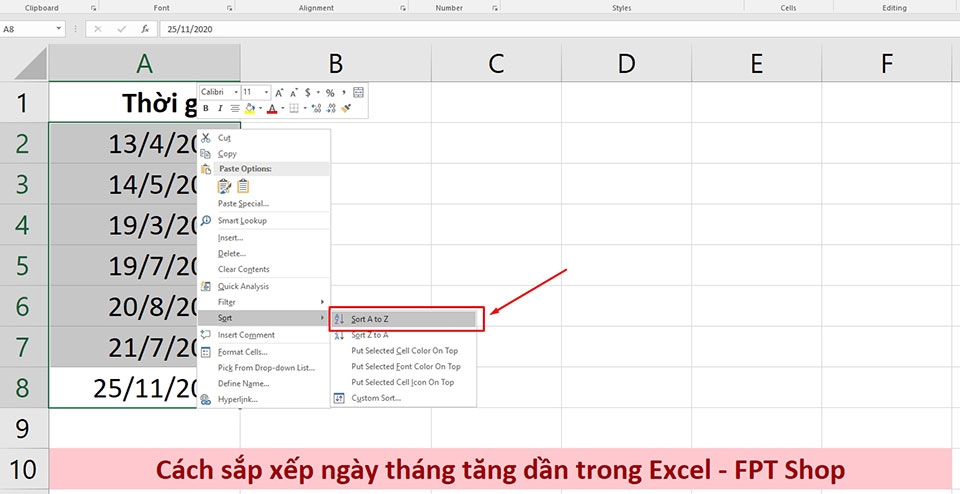Choose second paste option icon

tap(243, 186)
